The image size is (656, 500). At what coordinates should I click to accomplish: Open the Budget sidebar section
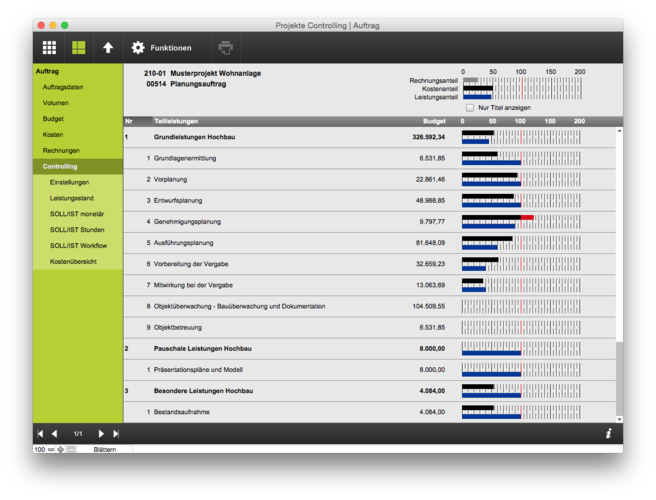53,118
